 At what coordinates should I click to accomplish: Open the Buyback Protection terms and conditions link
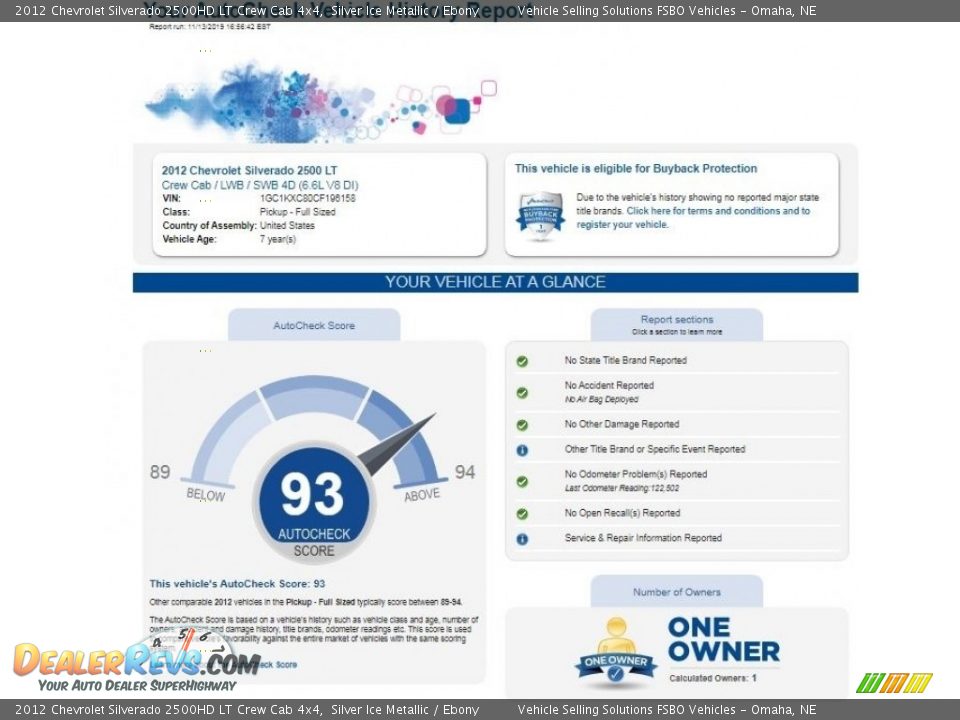(717, 211)
